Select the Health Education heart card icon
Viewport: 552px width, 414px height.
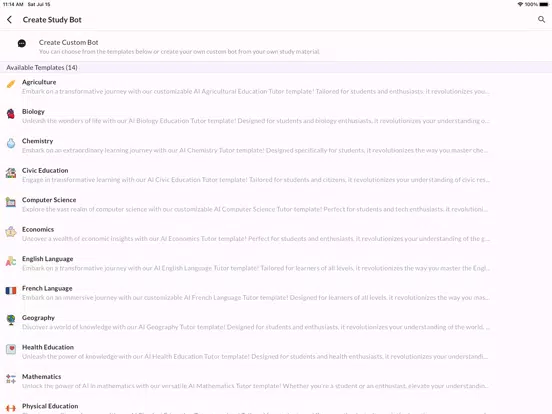11,350
